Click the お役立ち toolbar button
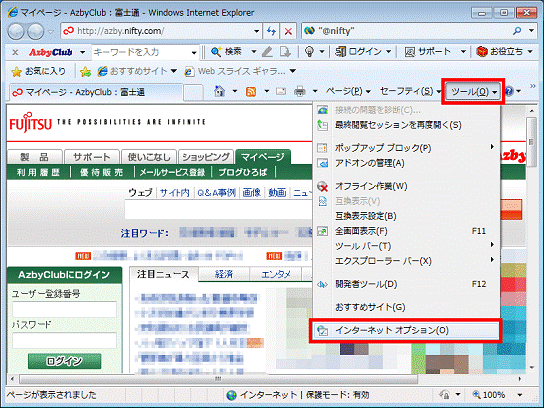 (x=500, y=52)
